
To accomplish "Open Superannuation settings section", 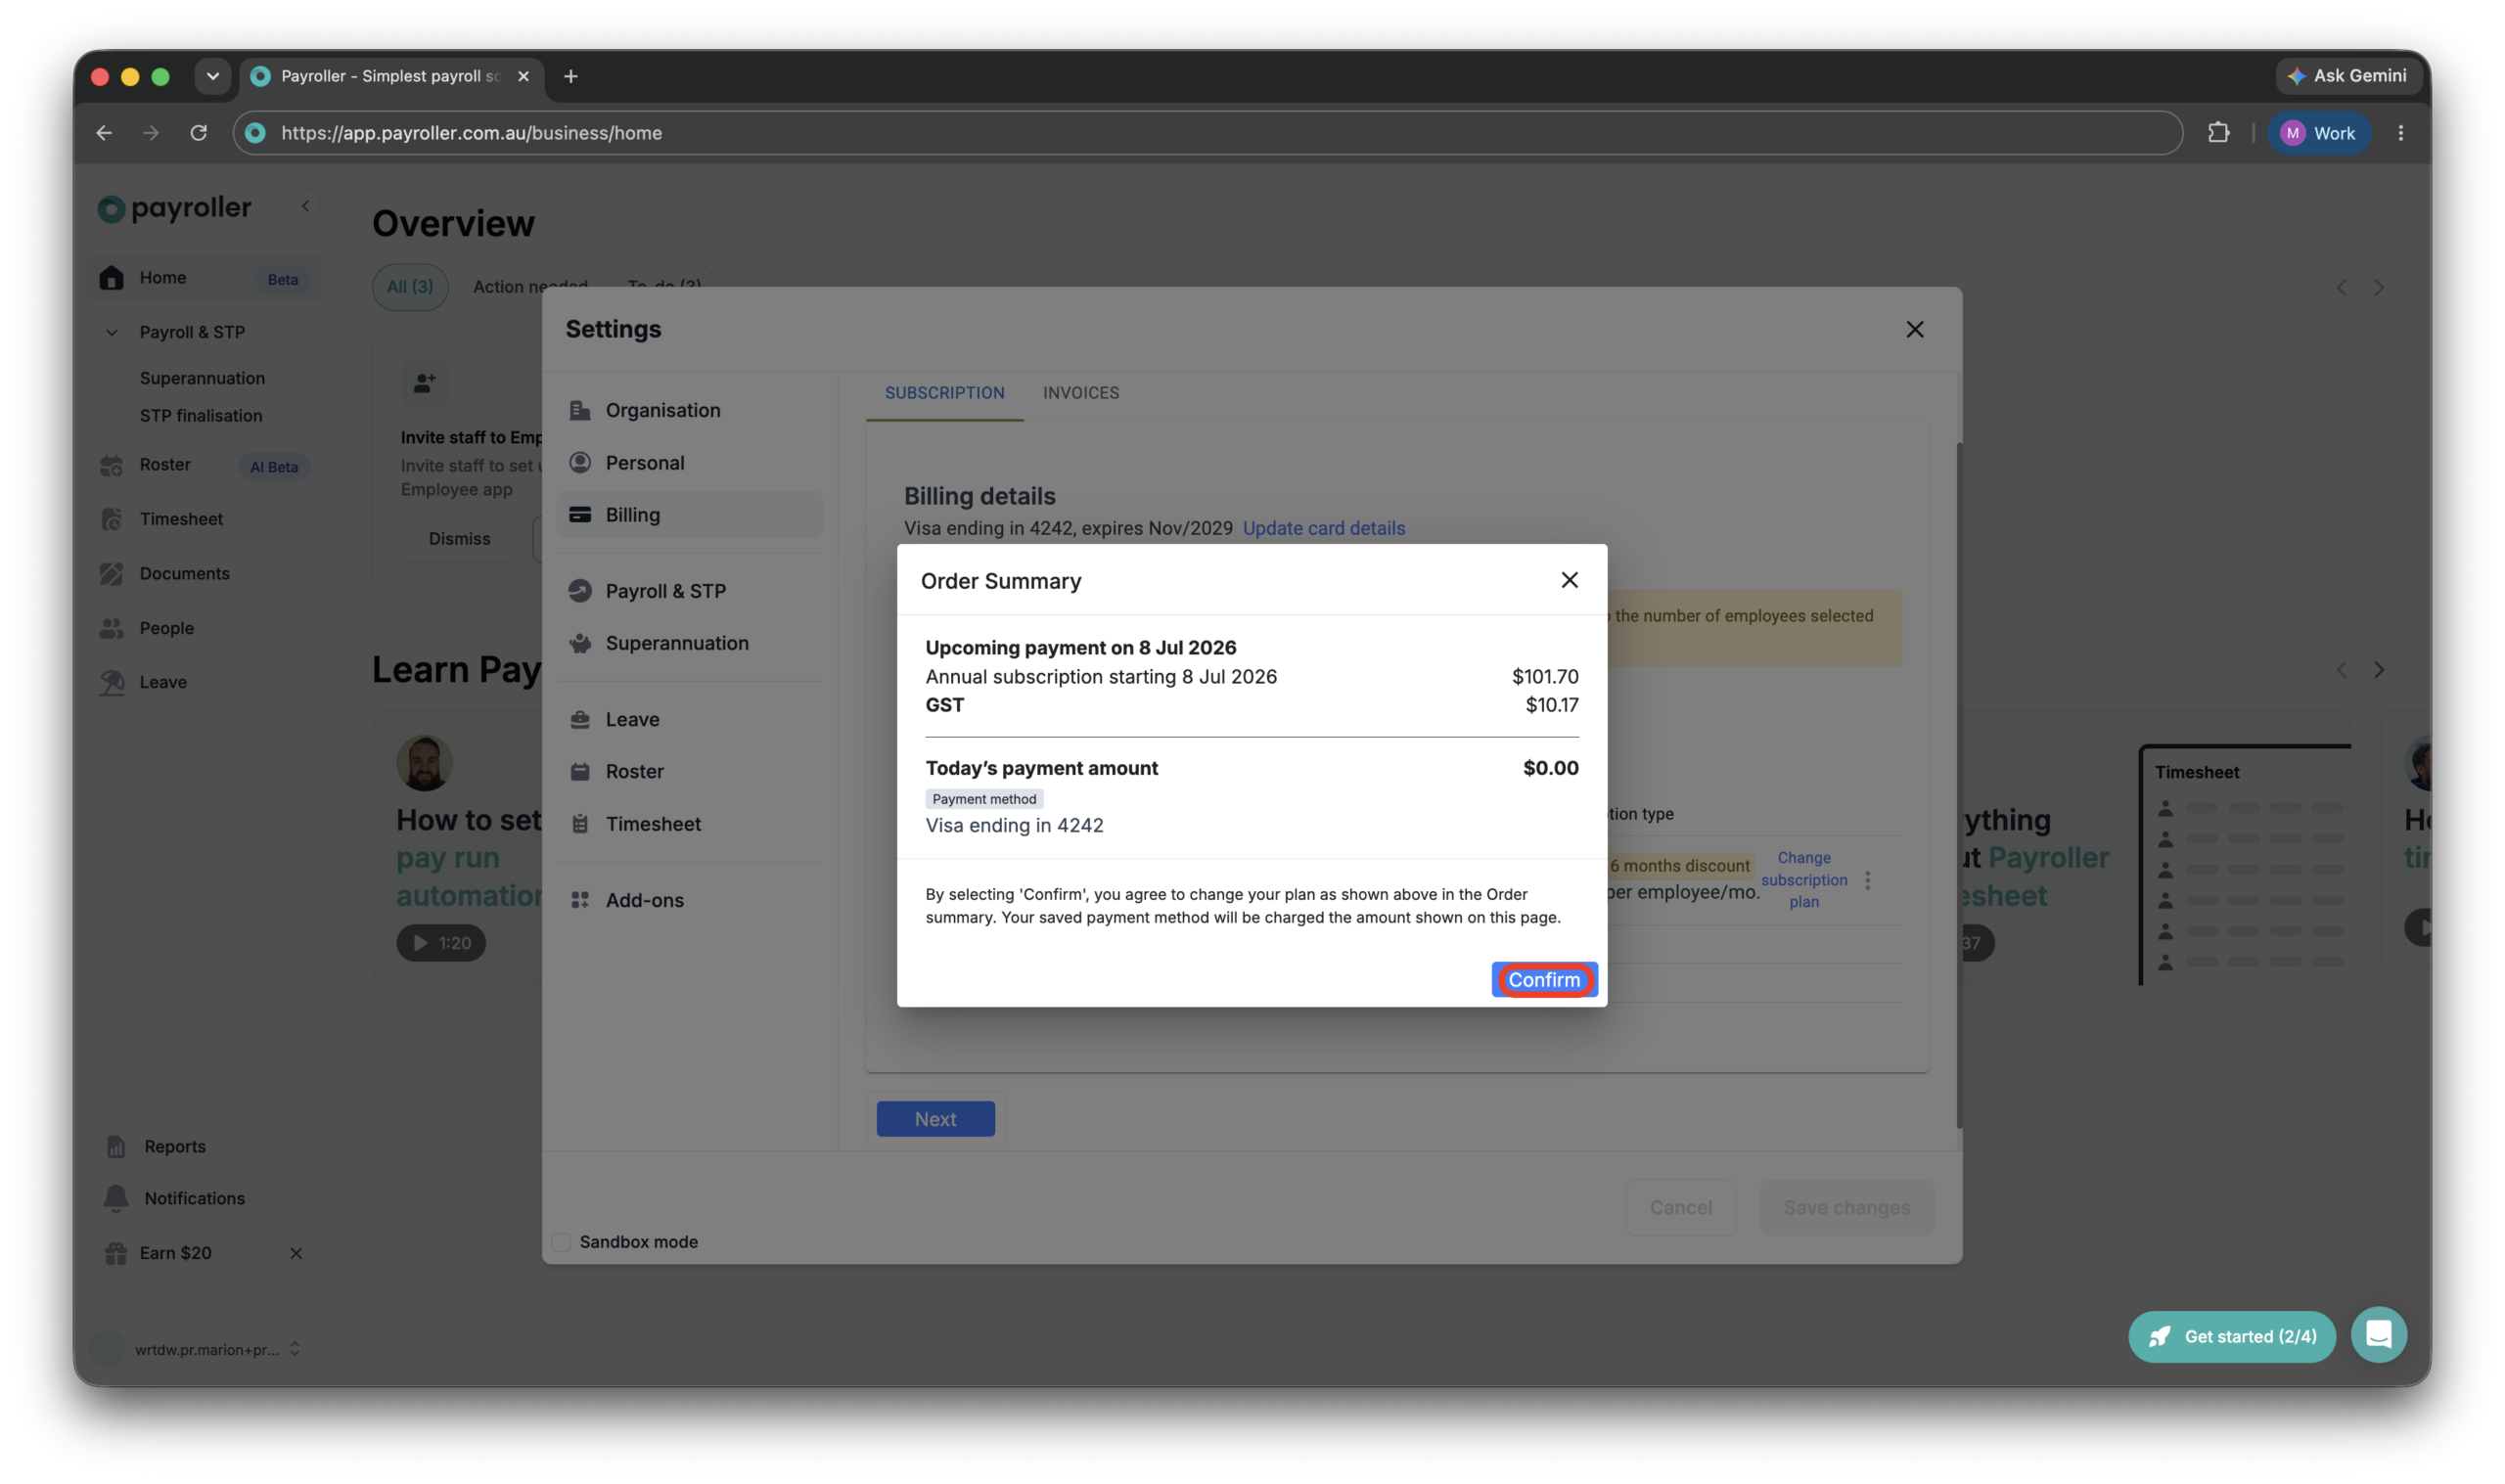I will click(x=689, y=643).
